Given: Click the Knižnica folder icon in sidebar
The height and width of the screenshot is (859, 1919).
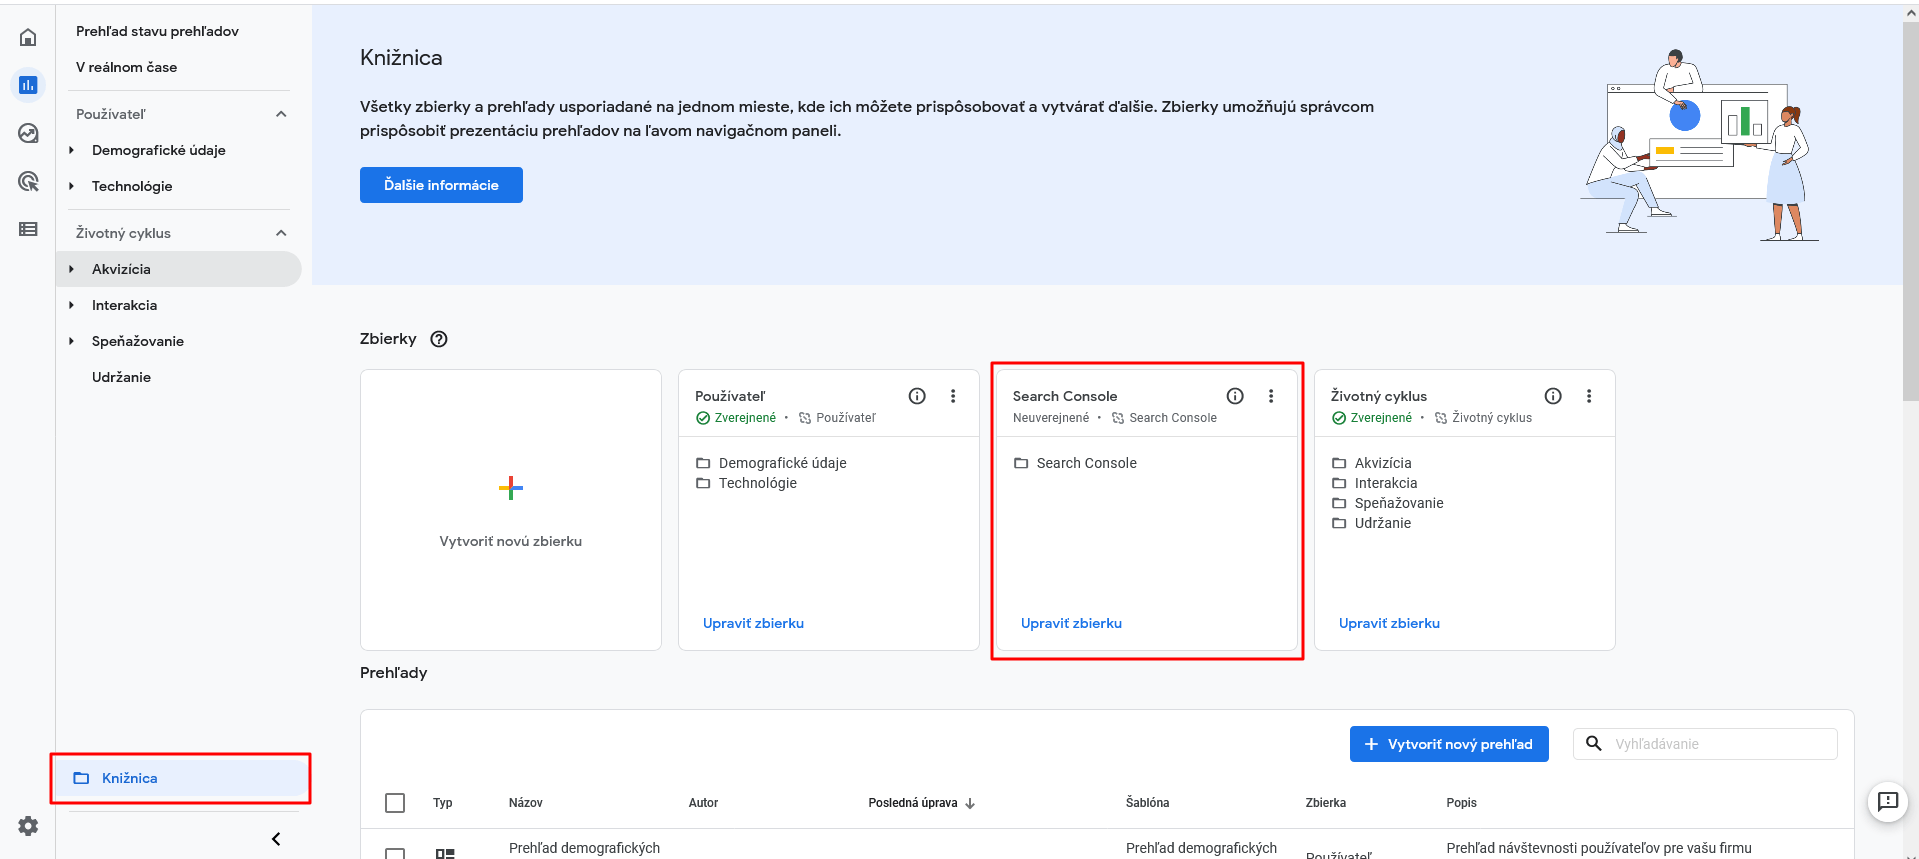Looking at the screenshot, I should tap(82, 778).
